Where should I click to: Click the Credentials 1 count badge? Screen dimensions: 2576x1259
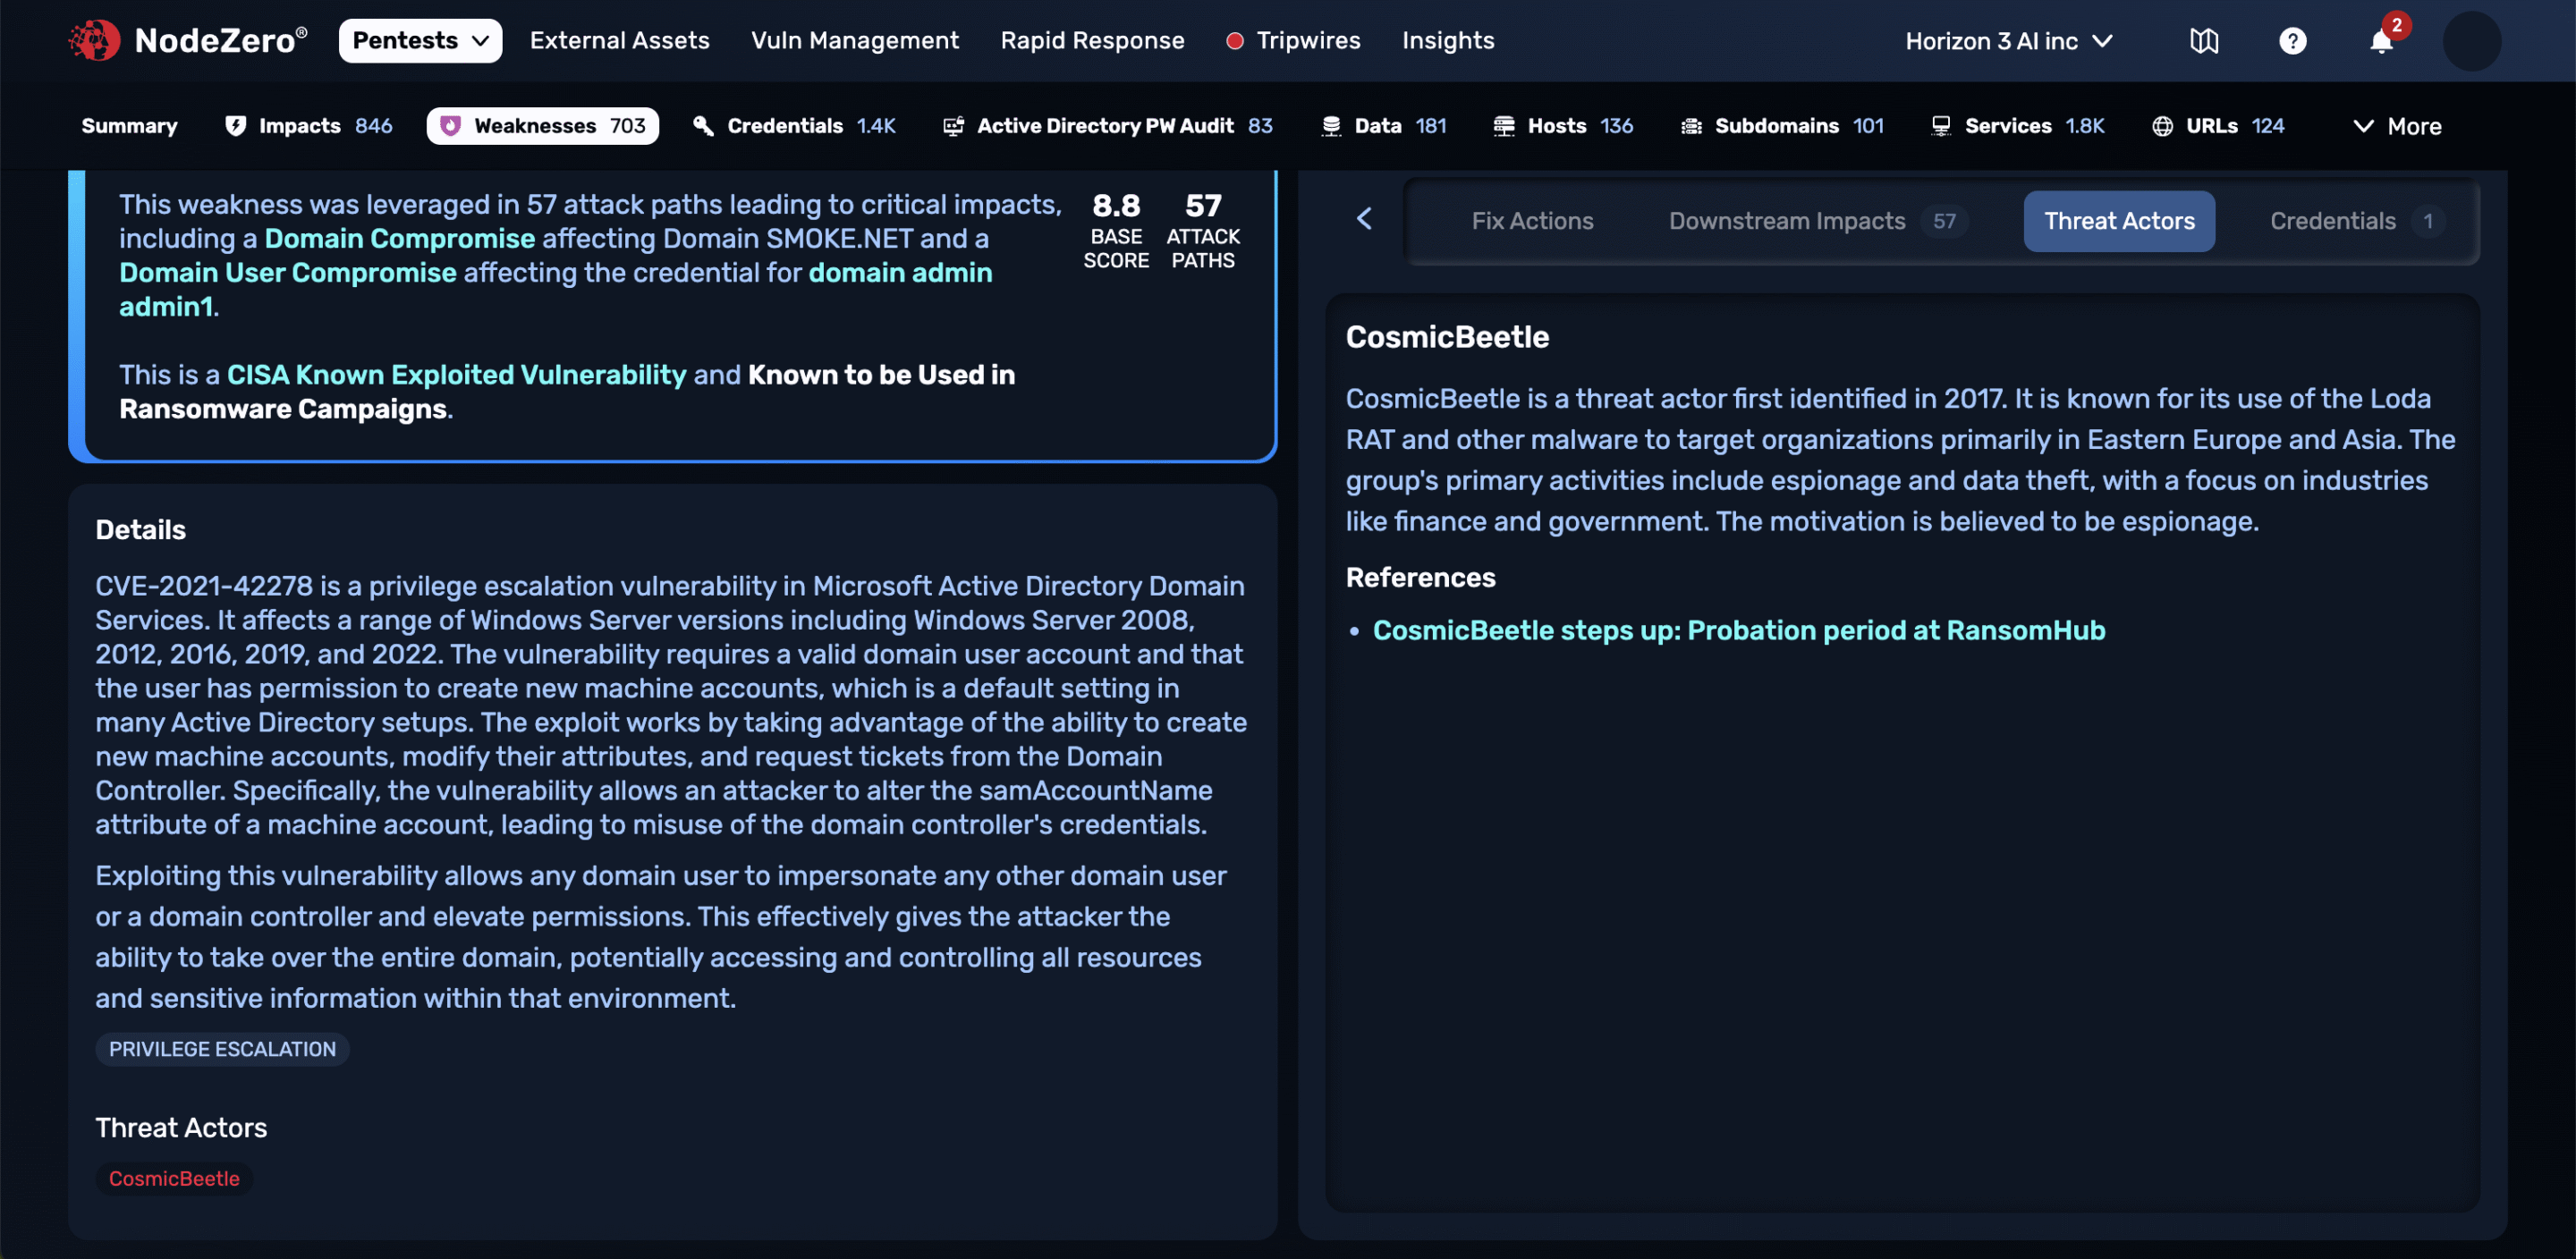coord(2427,221)
